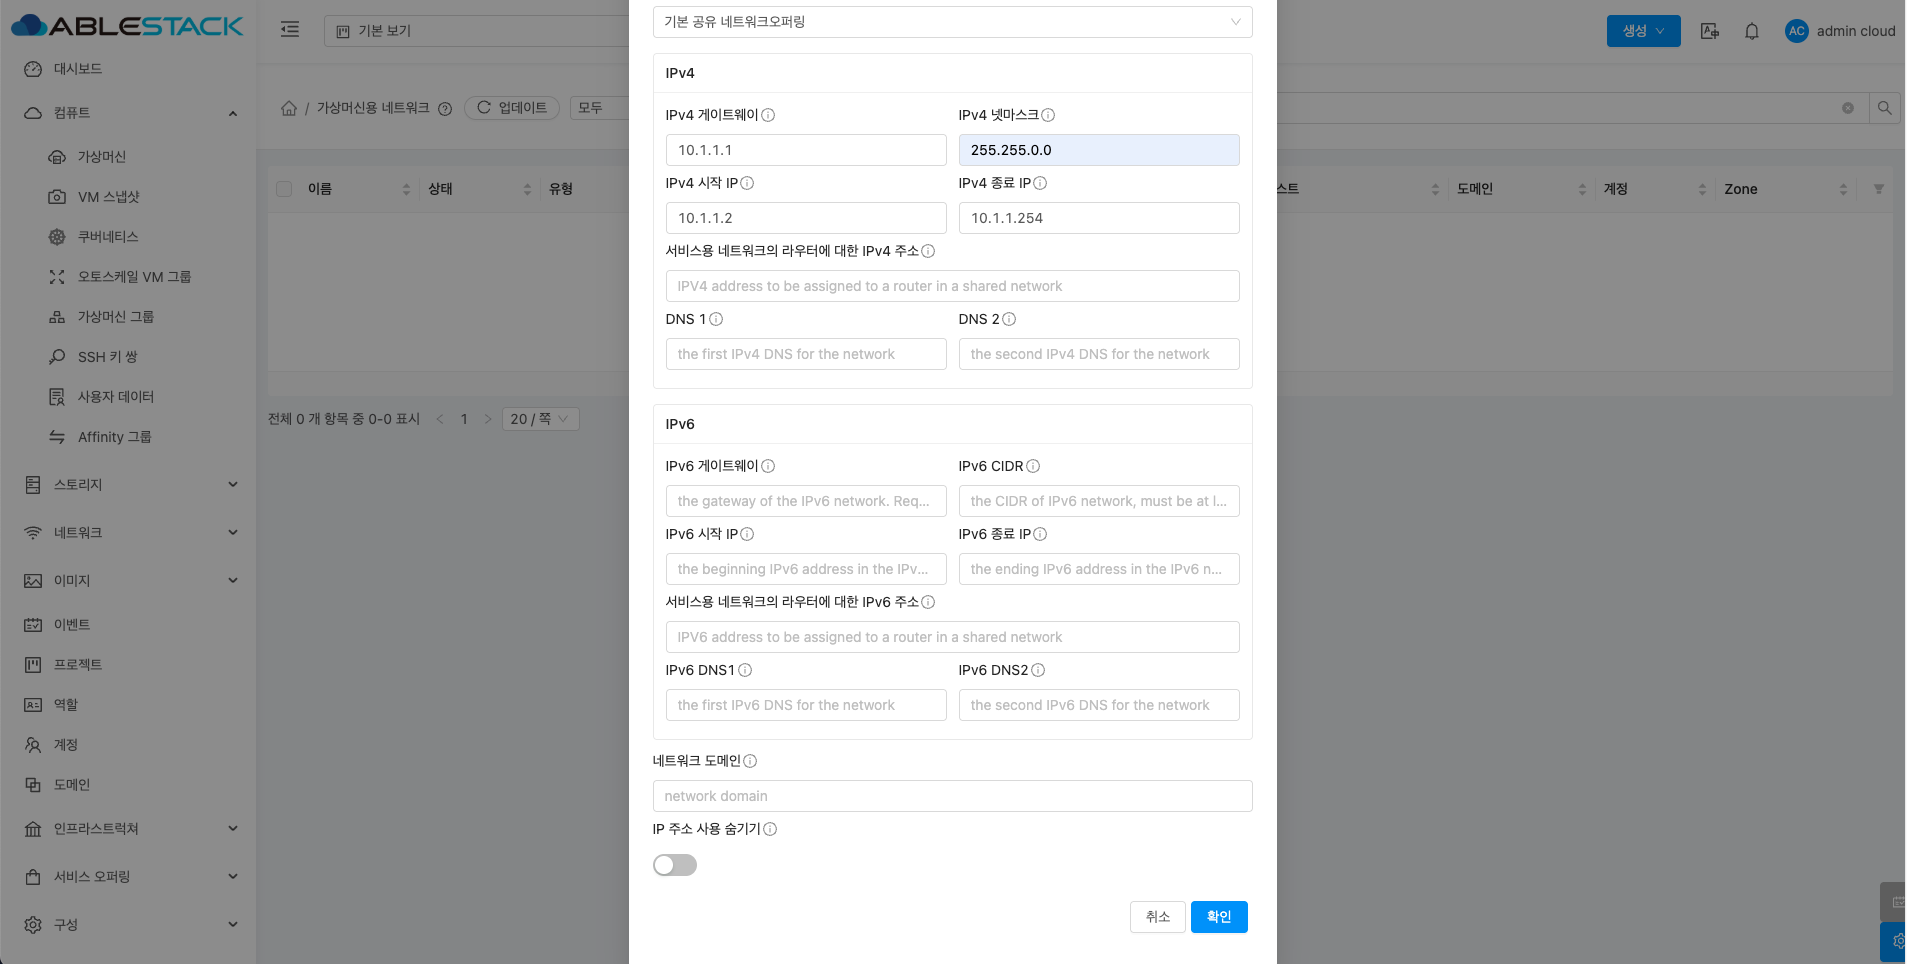1907x964 pixels.
Task: Check the select-all table checkbox
Action: tap(284, 189)
